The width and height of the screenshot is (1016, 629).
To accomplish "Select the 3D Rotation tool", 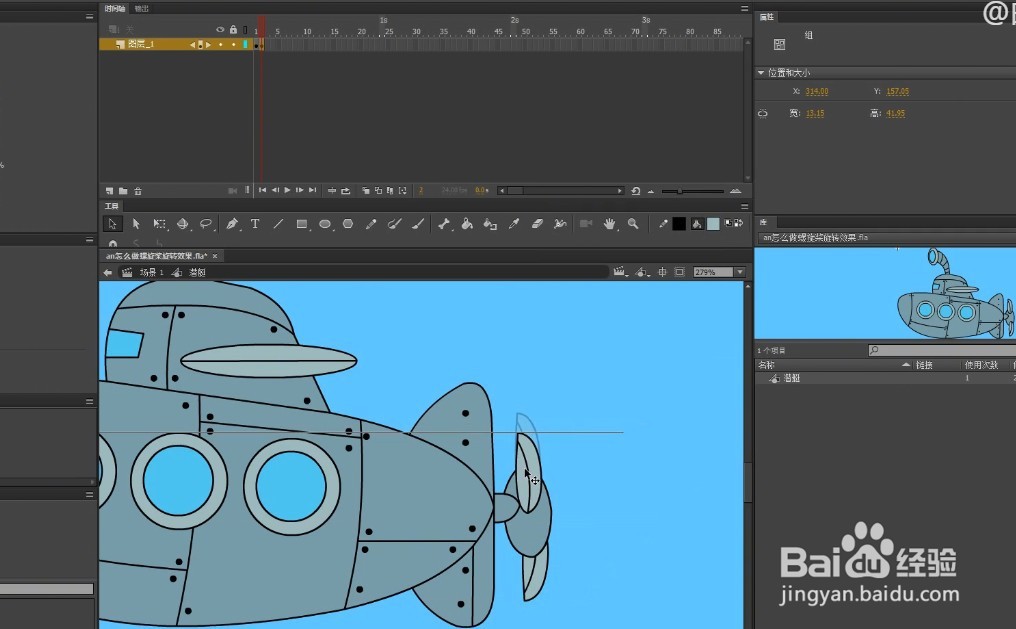I will (183, 223).
